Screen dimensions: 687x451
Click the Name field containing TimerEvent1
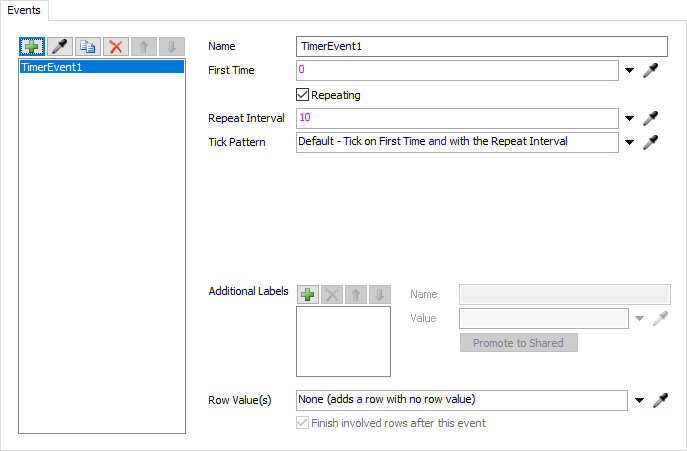click(x=481, y=47)
